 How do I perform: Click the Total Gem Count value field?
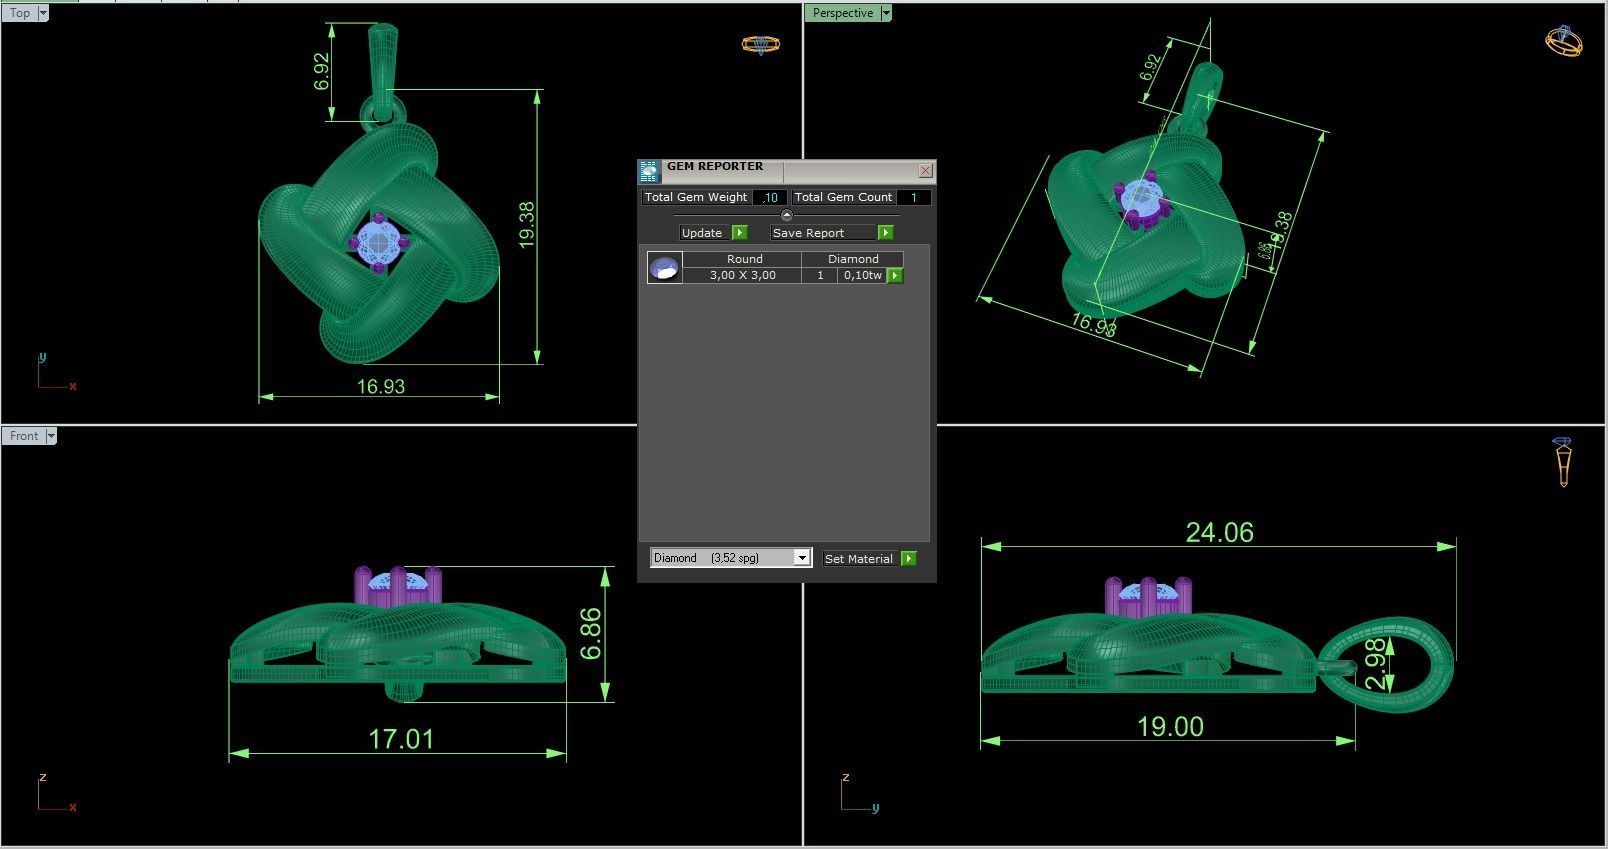913,198
